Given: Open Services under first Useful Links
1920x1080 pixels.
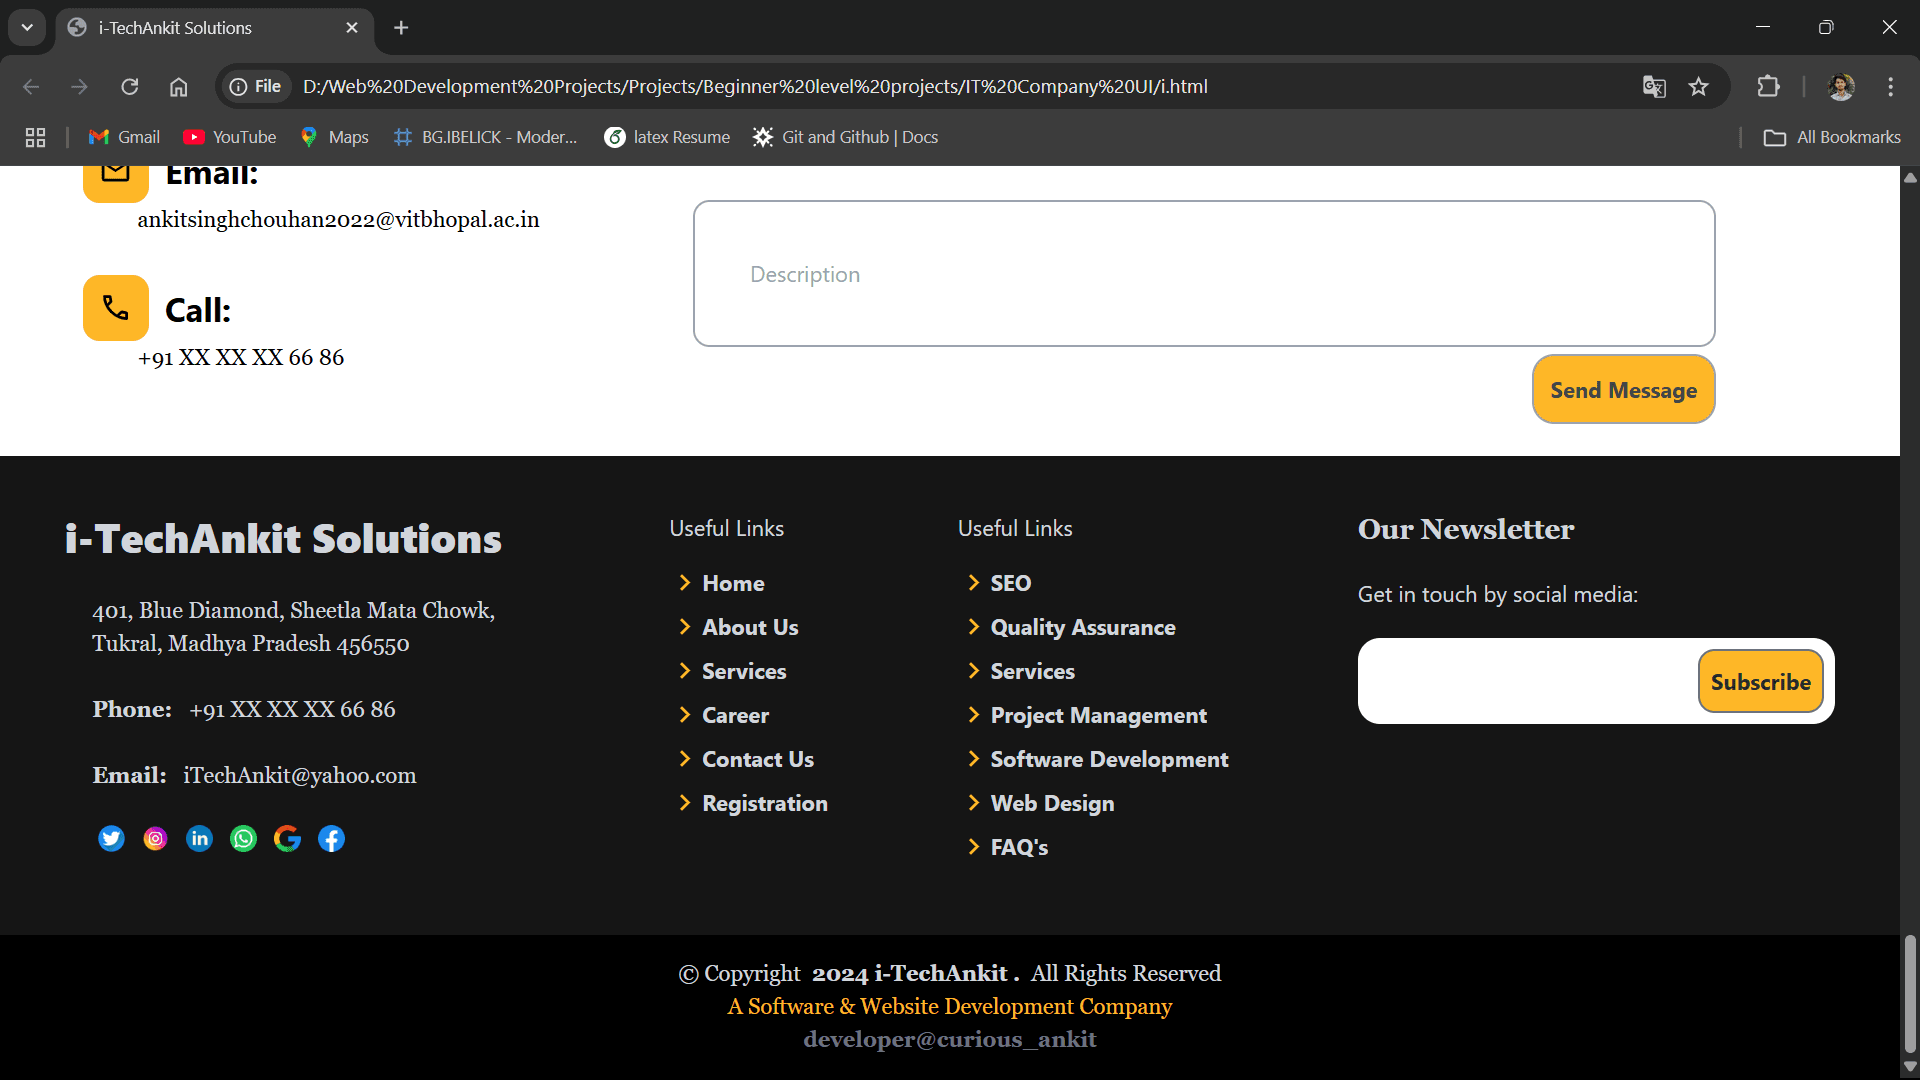Looking at the screenshot, I should point(744,671).
